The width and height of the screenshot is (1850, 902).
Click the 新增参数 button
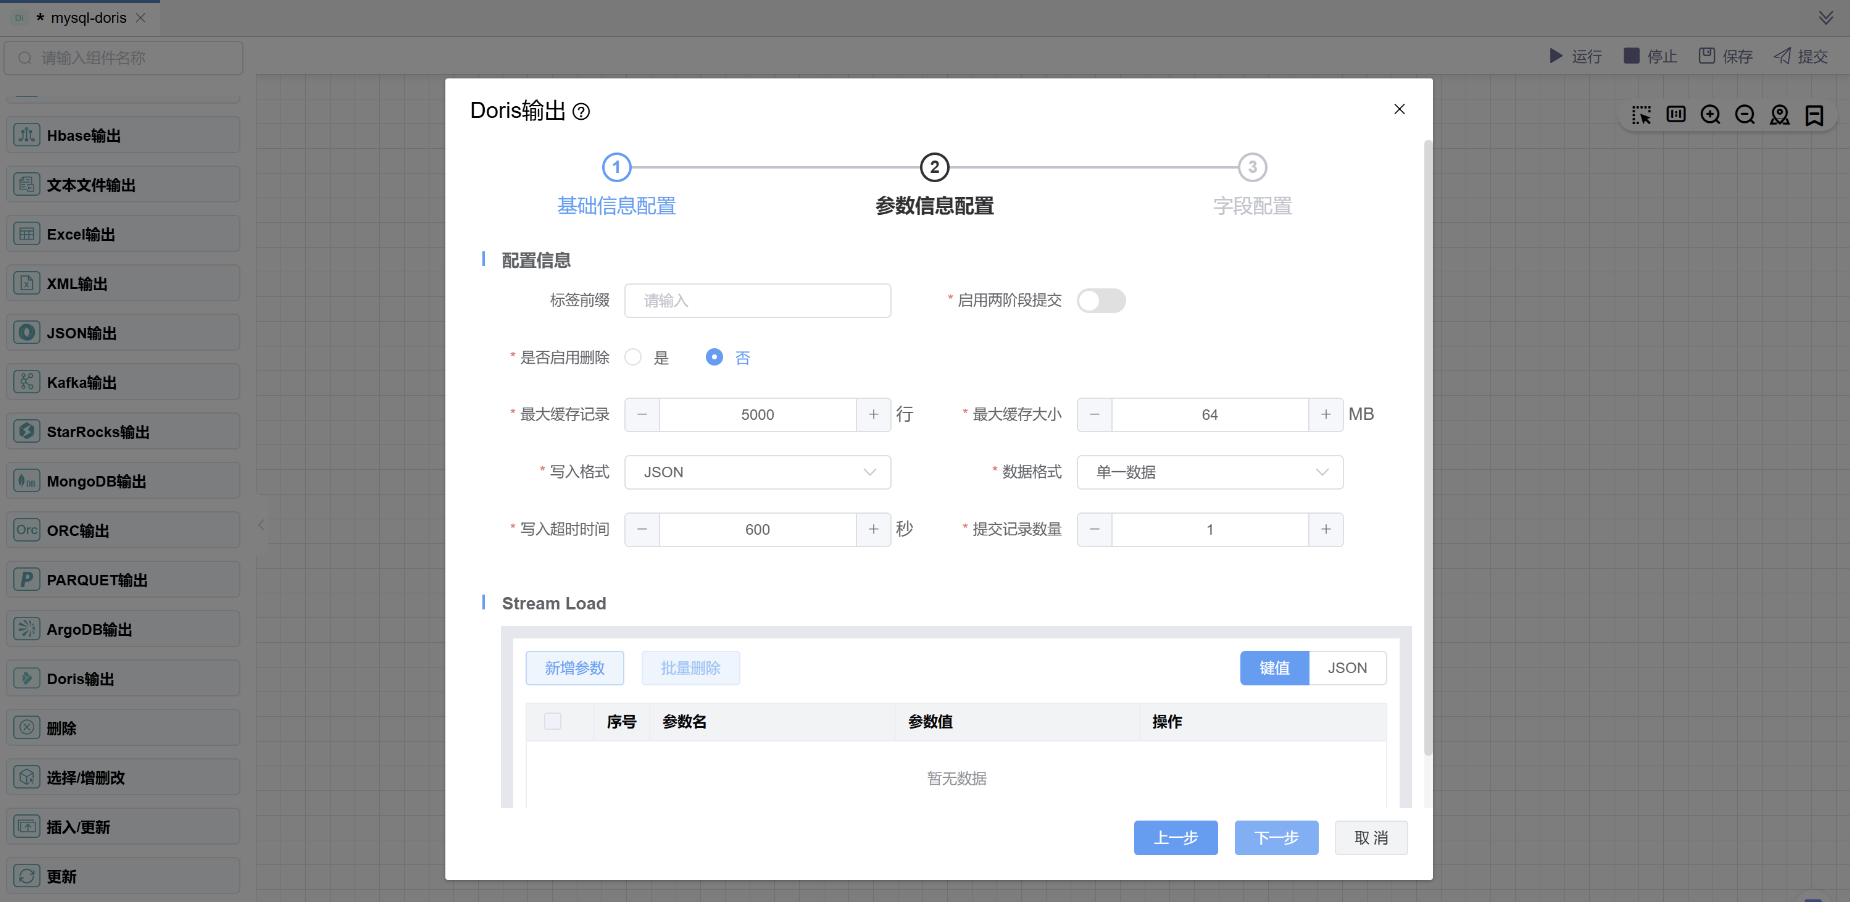pos(574,668)
